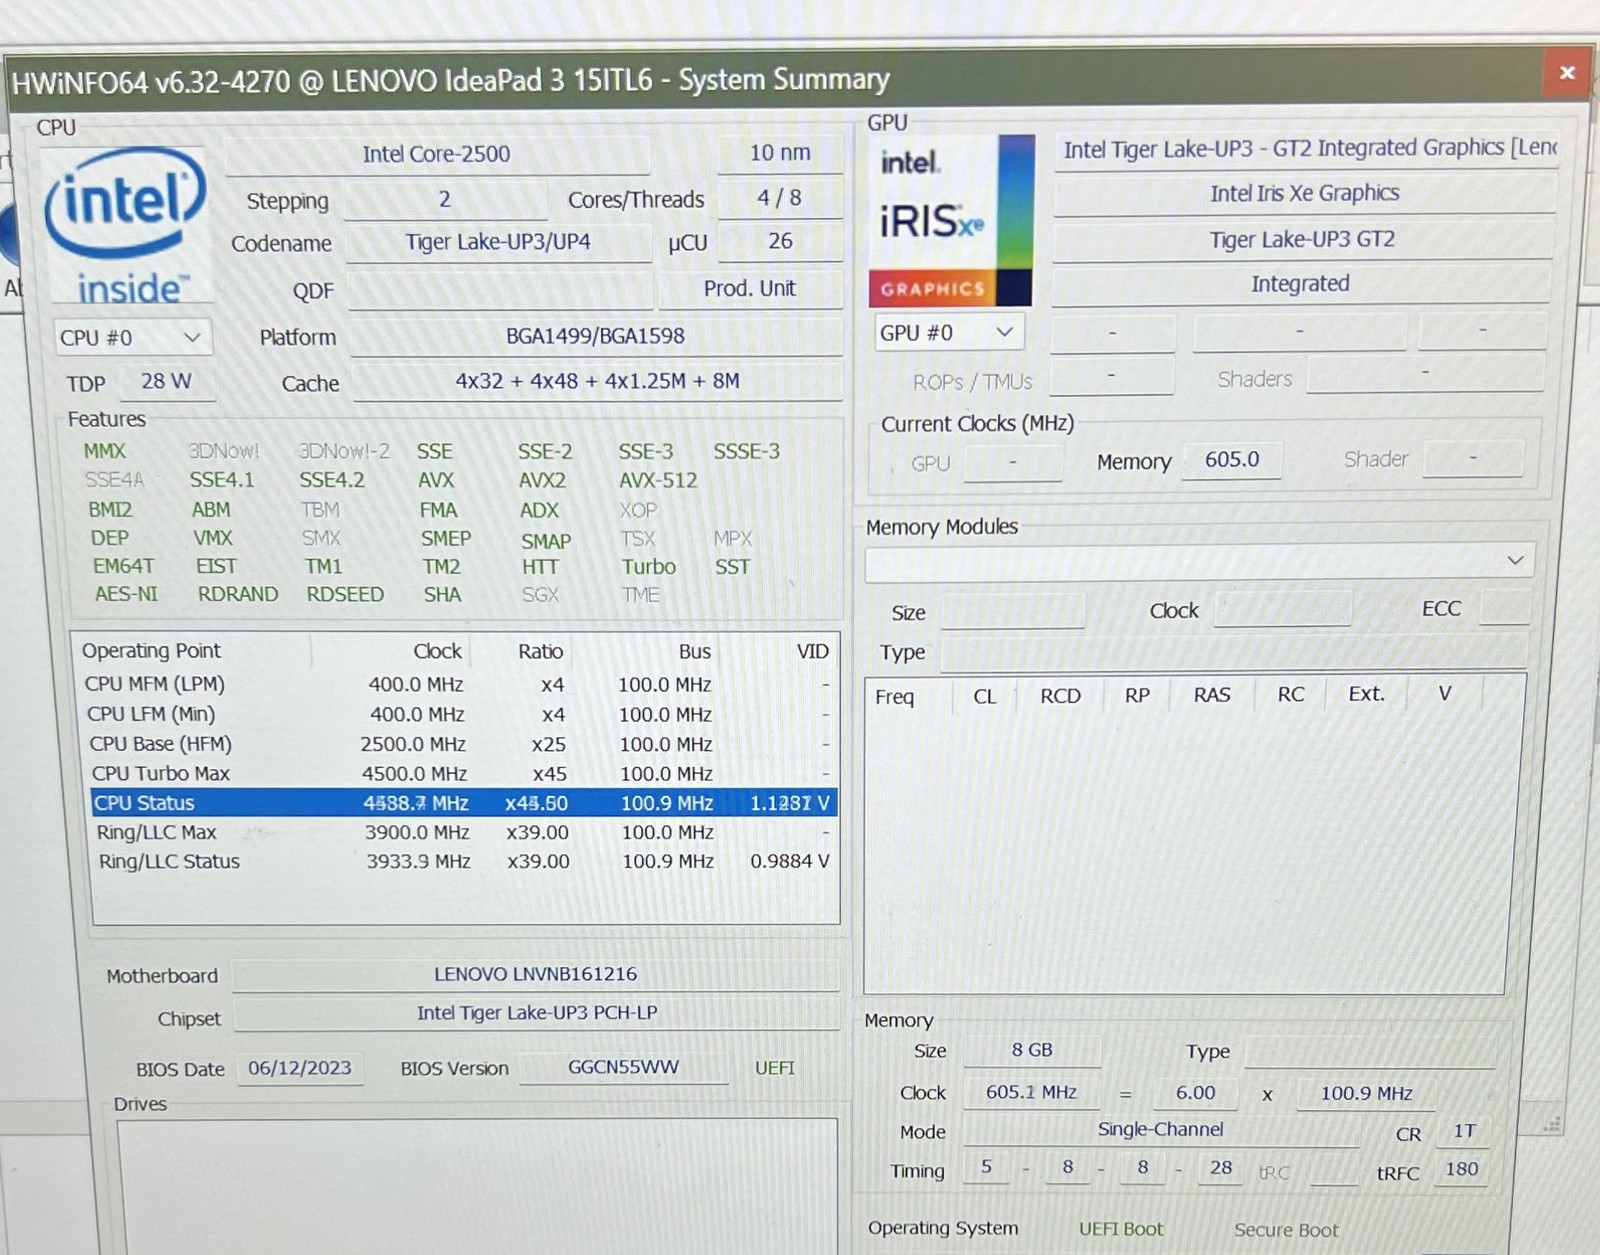The image size is (1600, 1255).
Task: Click the EM64T feature label
Action: (123, 566)
